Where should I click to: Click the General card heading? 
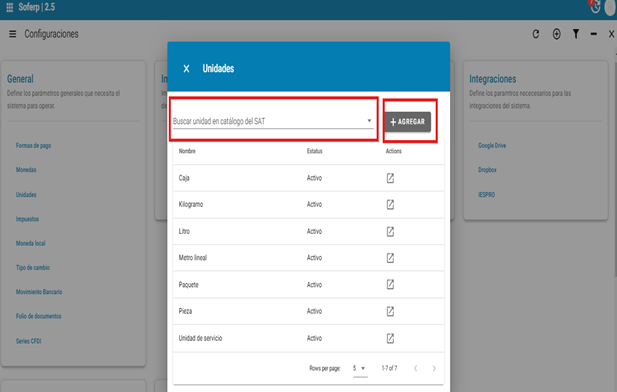[20, 79]
